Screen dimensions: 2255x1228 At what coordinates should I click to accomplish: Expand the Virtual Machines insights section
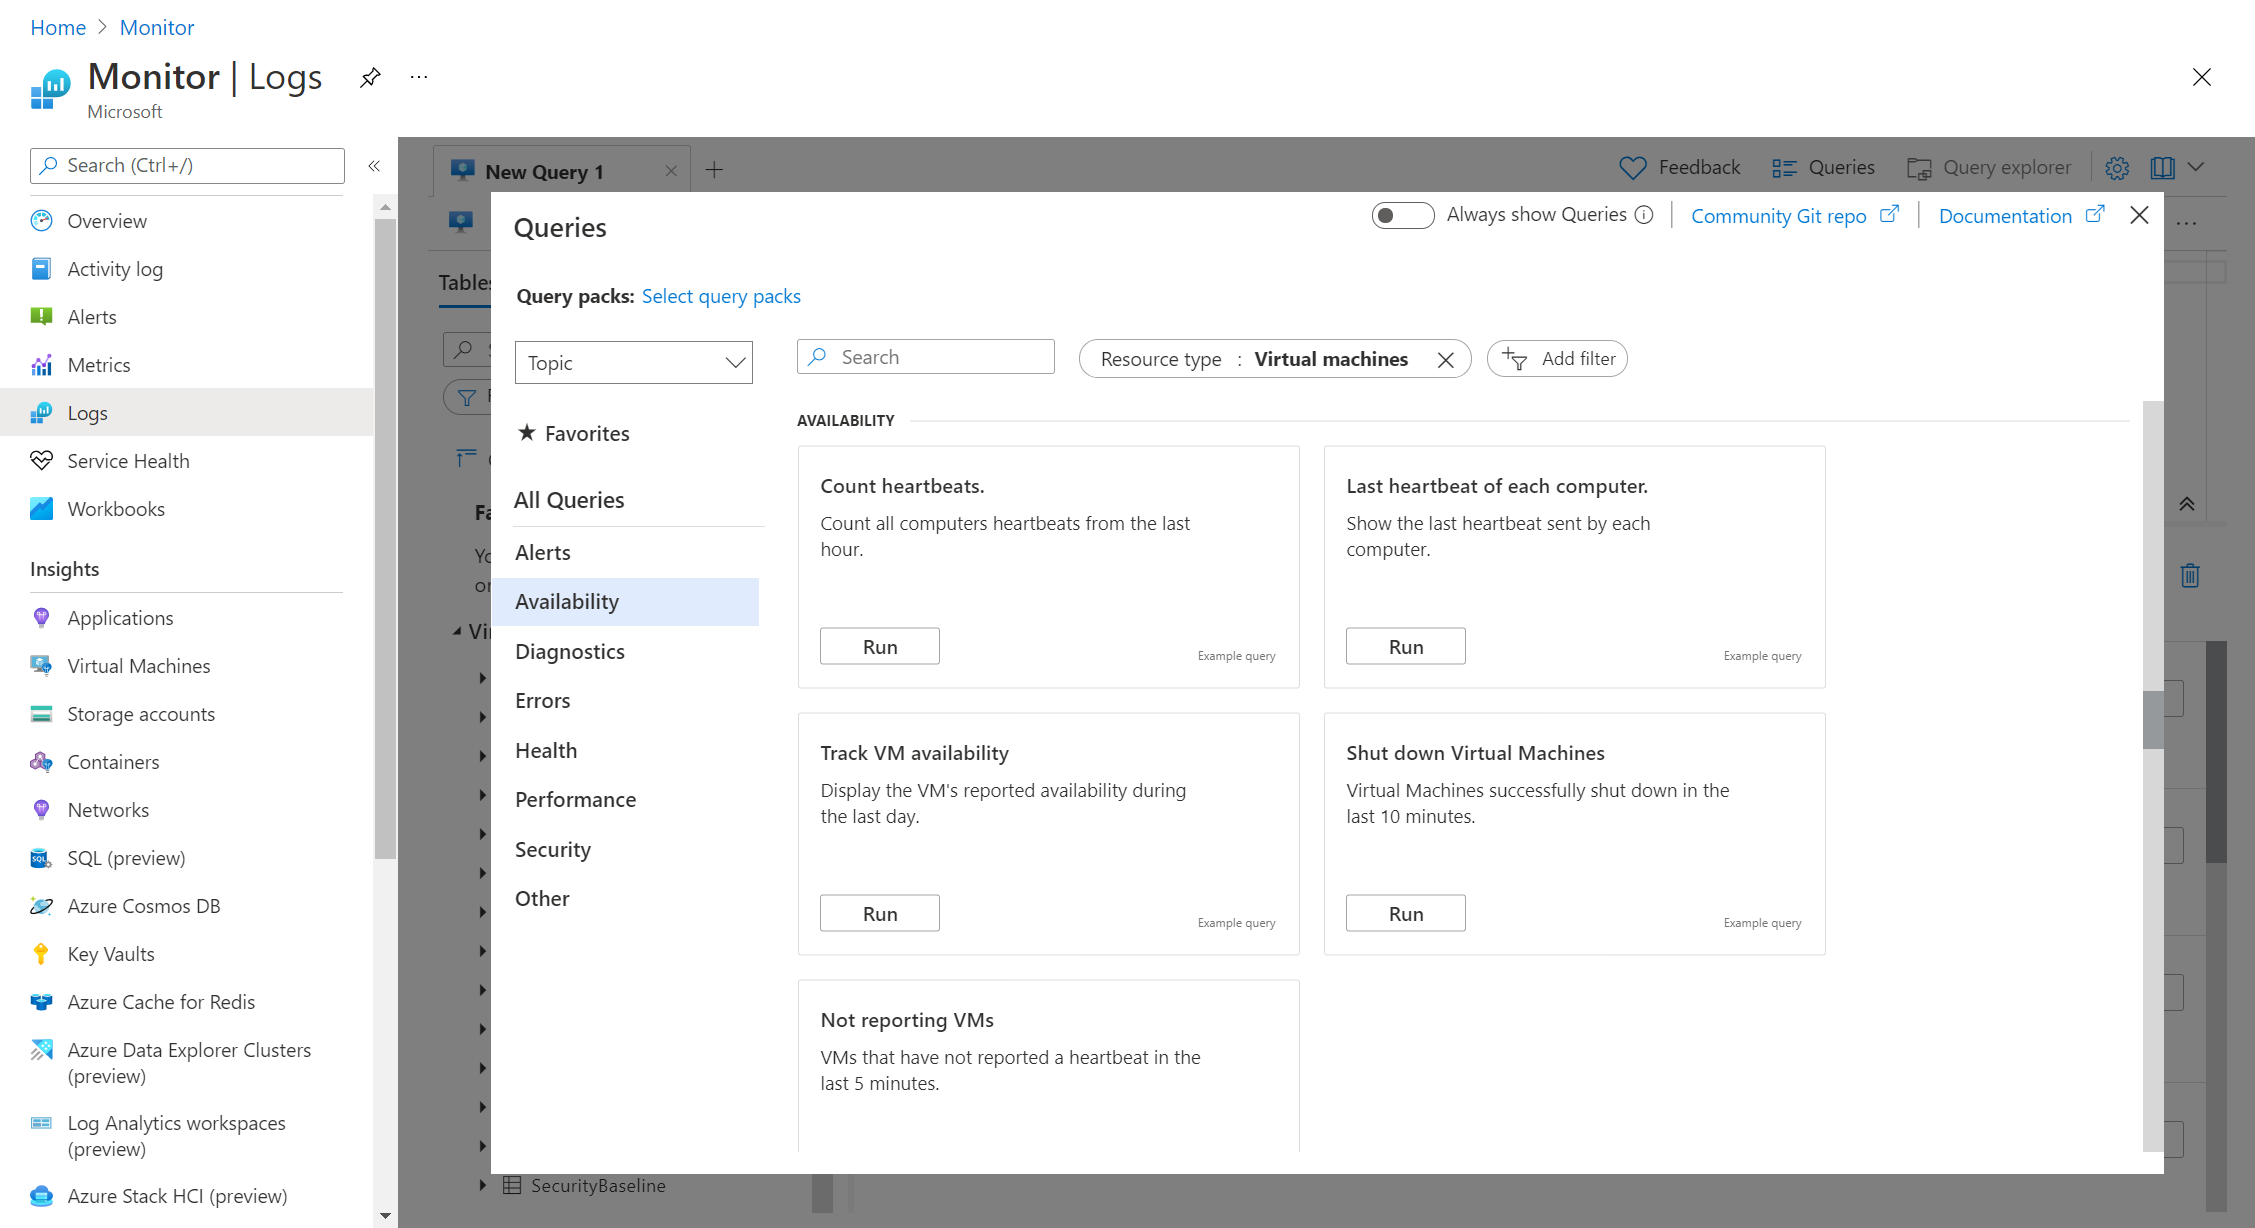[x=139, y=665]
